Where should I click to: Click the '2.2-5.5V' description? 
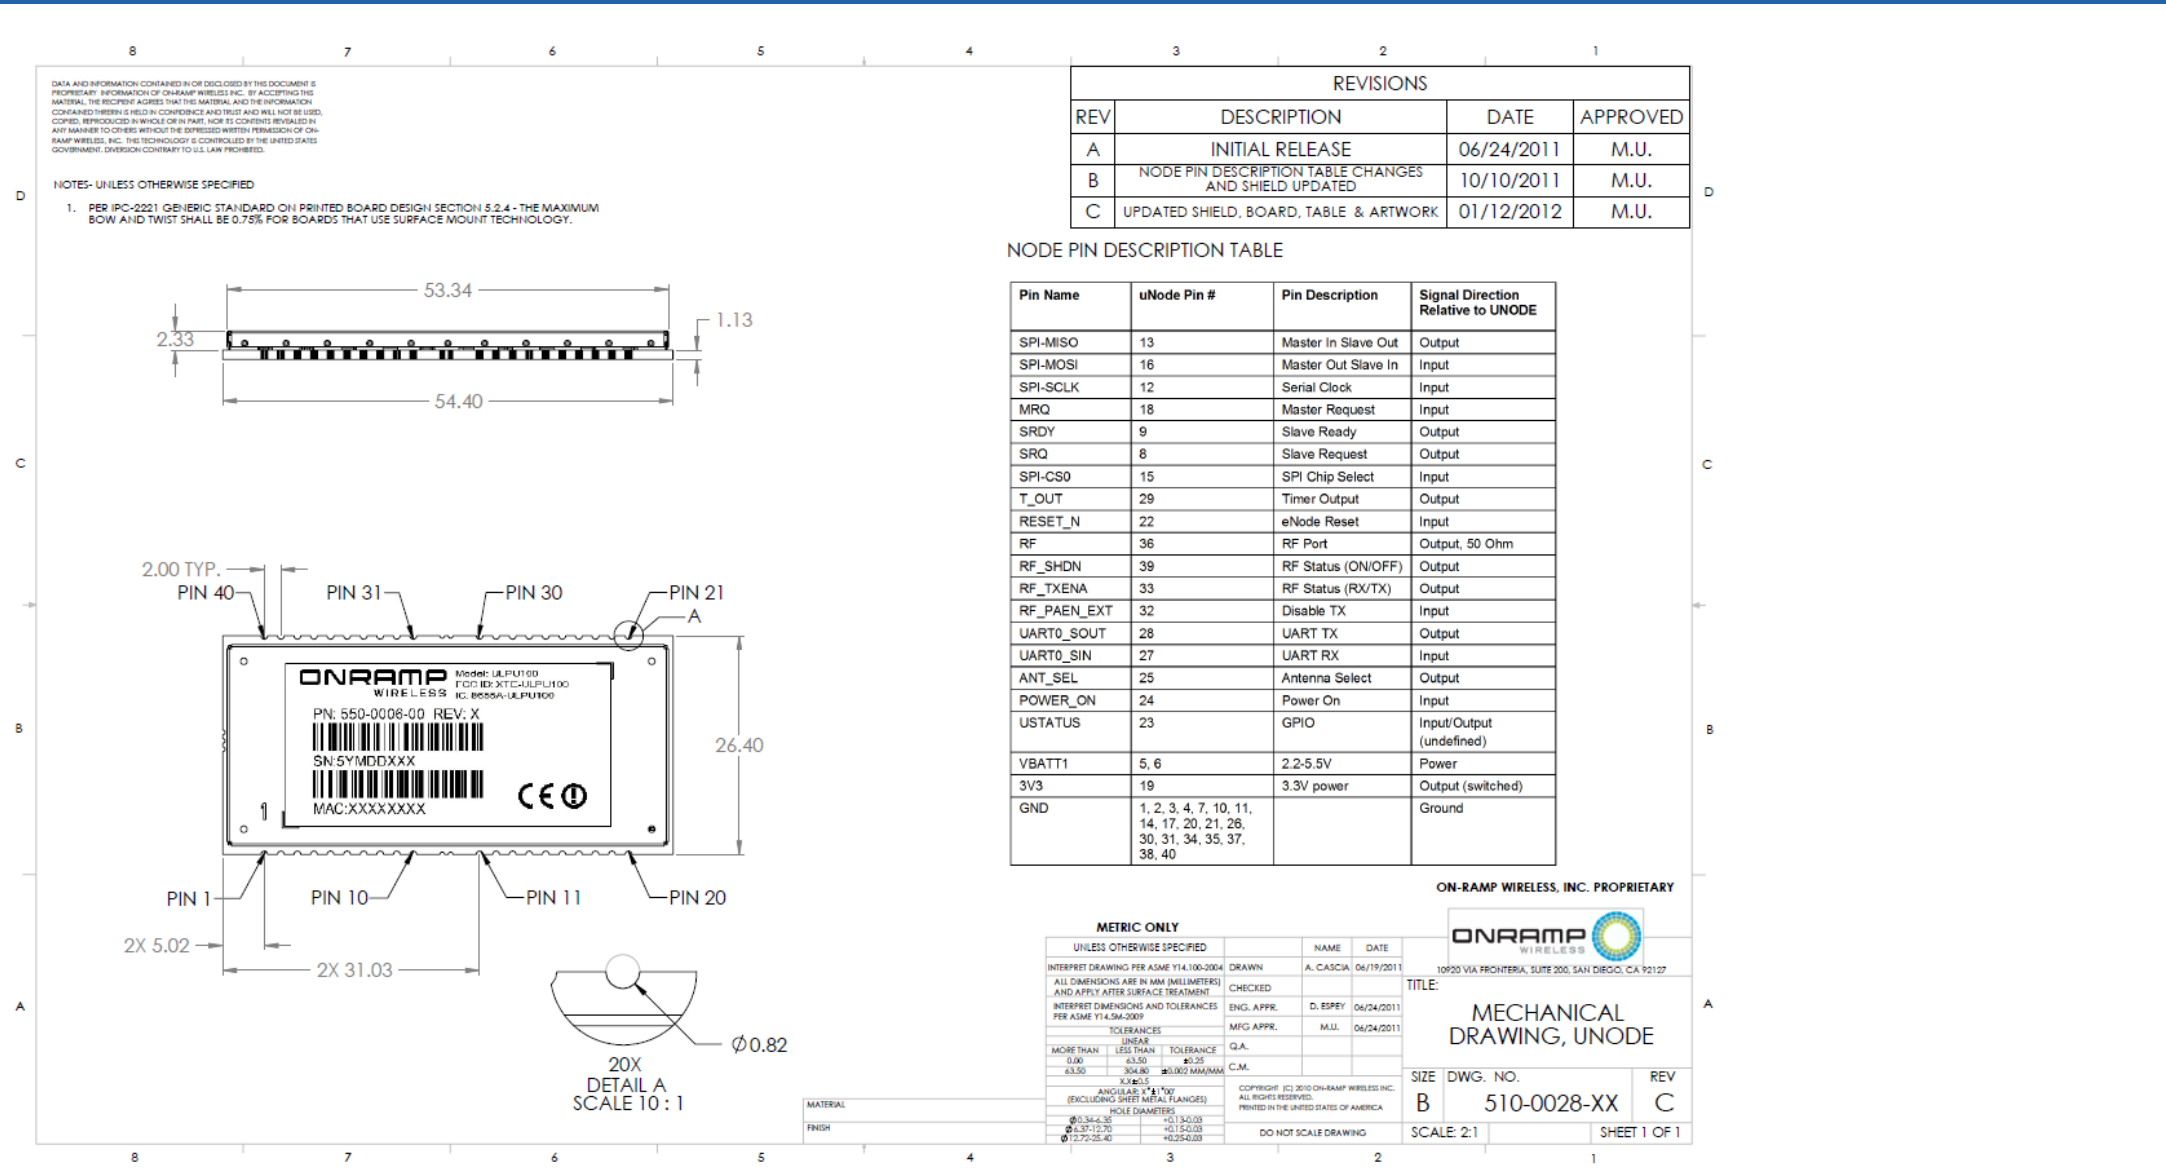[x=1306, y=763]
